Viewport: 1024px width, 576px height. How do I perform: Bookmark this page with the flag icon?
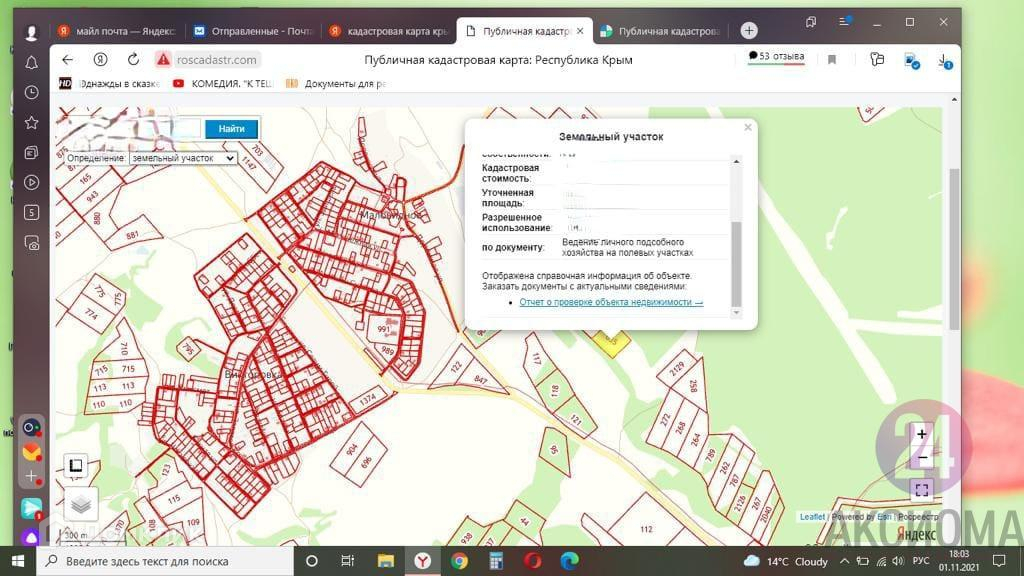[x=832, y=60]
